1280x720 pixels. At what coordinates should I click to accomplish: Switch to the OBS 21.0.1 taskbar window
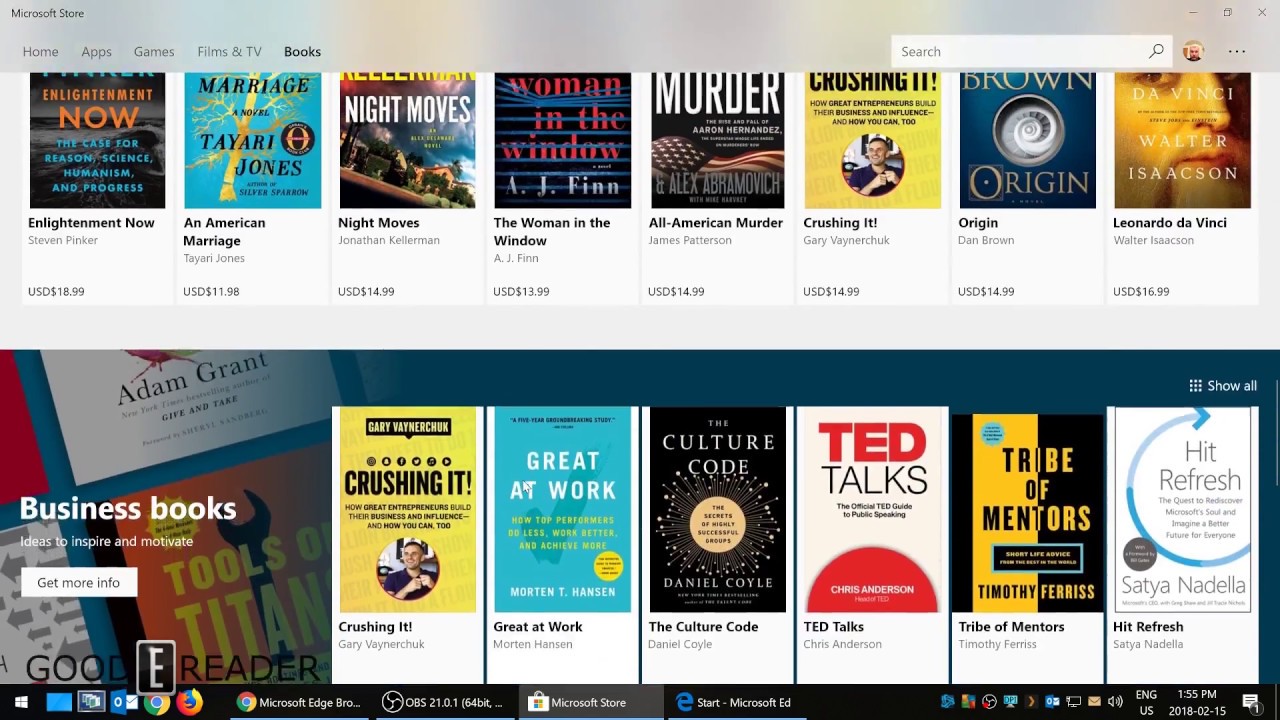(444, 702)
